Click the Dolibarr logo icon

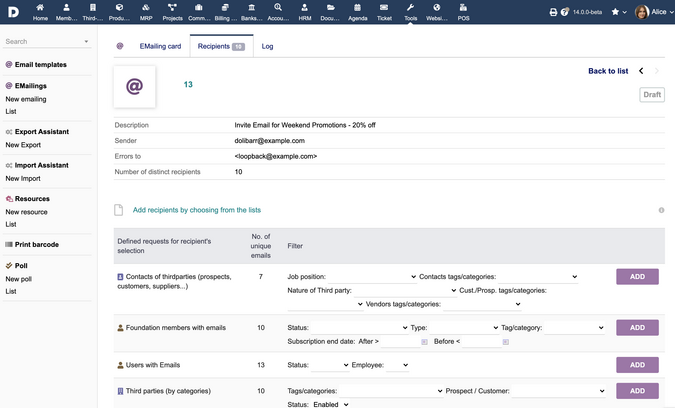13,12
